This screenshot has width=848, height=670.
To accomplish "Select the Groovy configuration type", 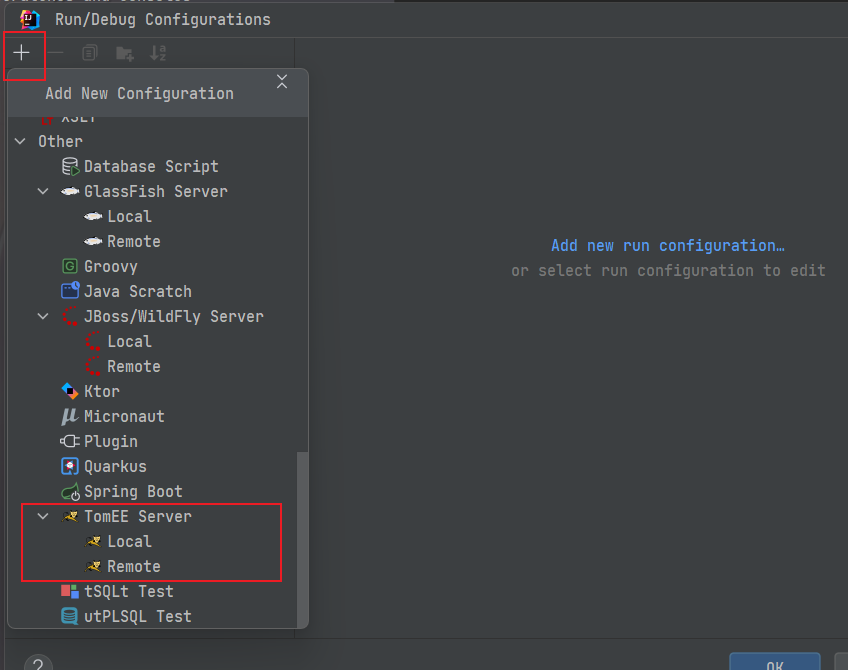I will [x=111, y=267].
